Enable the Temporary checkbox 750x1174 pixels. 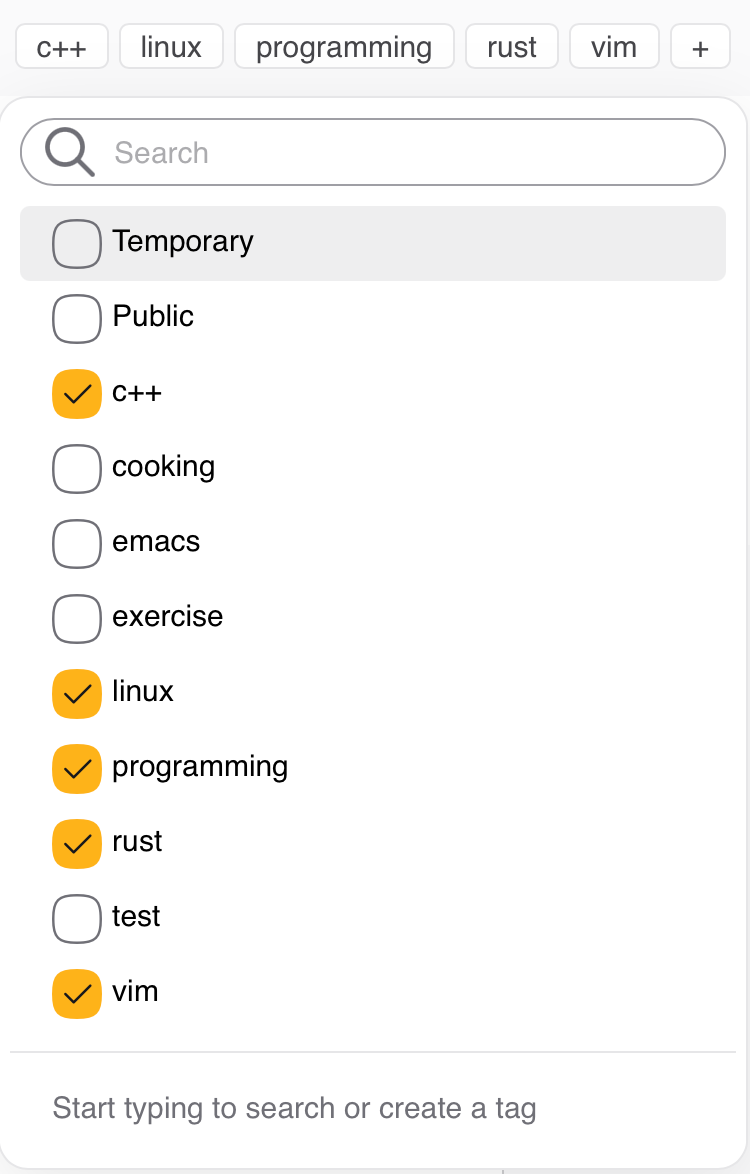(x=76, y=243)
